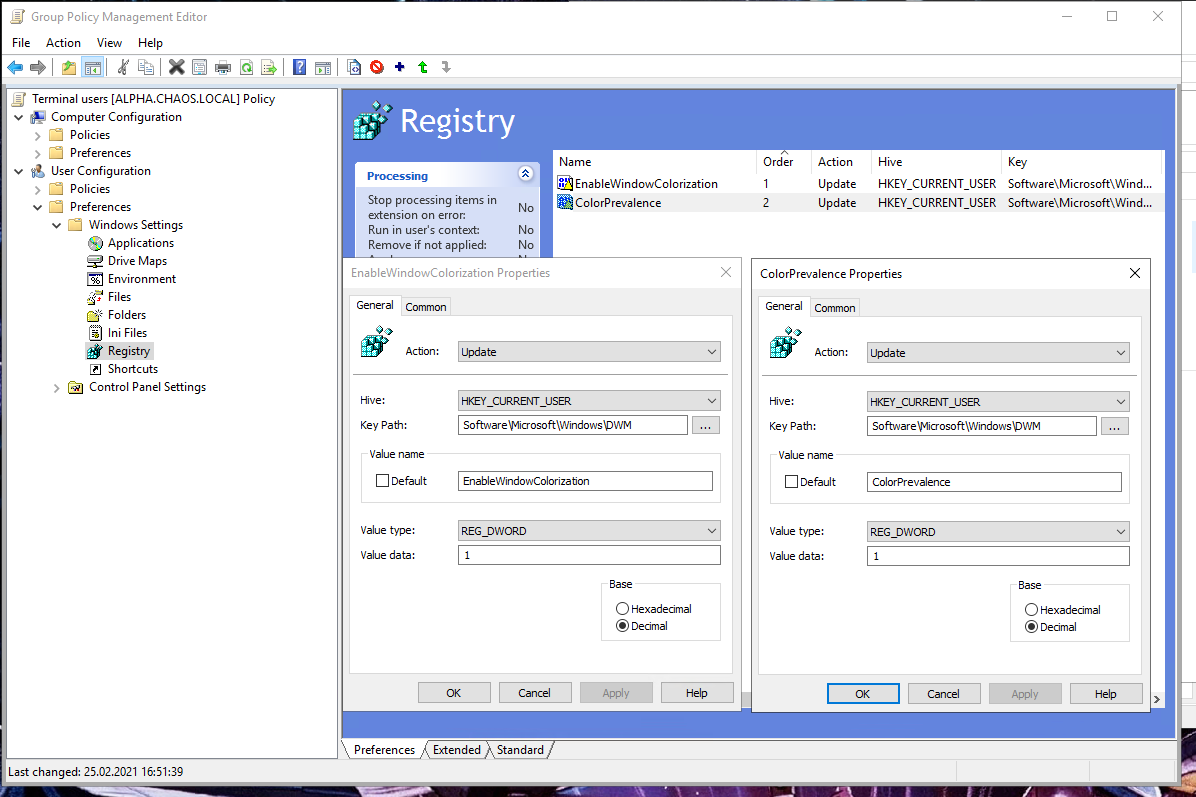Check Default in ColorPrevalence Properties

coord(792,481)
